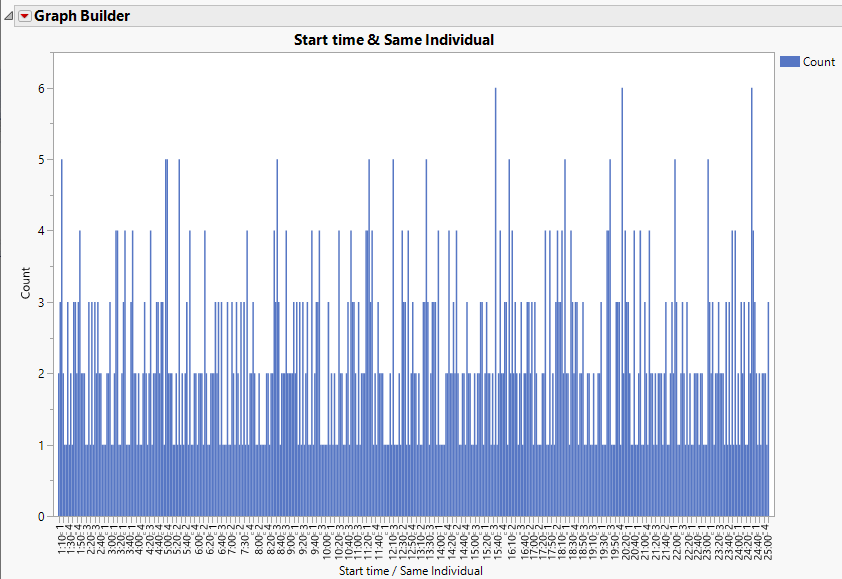
Task: Collapse the Graph Builder report outline
Action: pos(8,16)
